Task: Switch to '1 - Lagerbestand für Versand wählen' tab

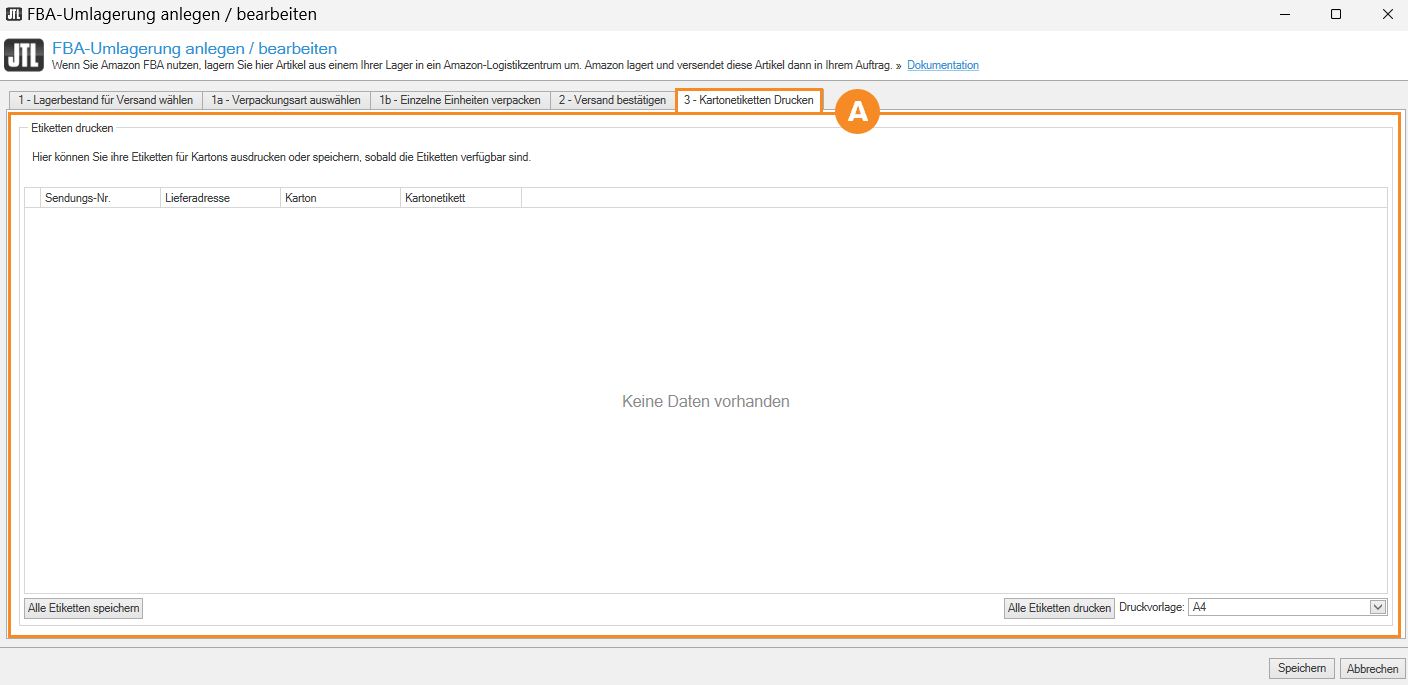Action: tap(105, 100)
